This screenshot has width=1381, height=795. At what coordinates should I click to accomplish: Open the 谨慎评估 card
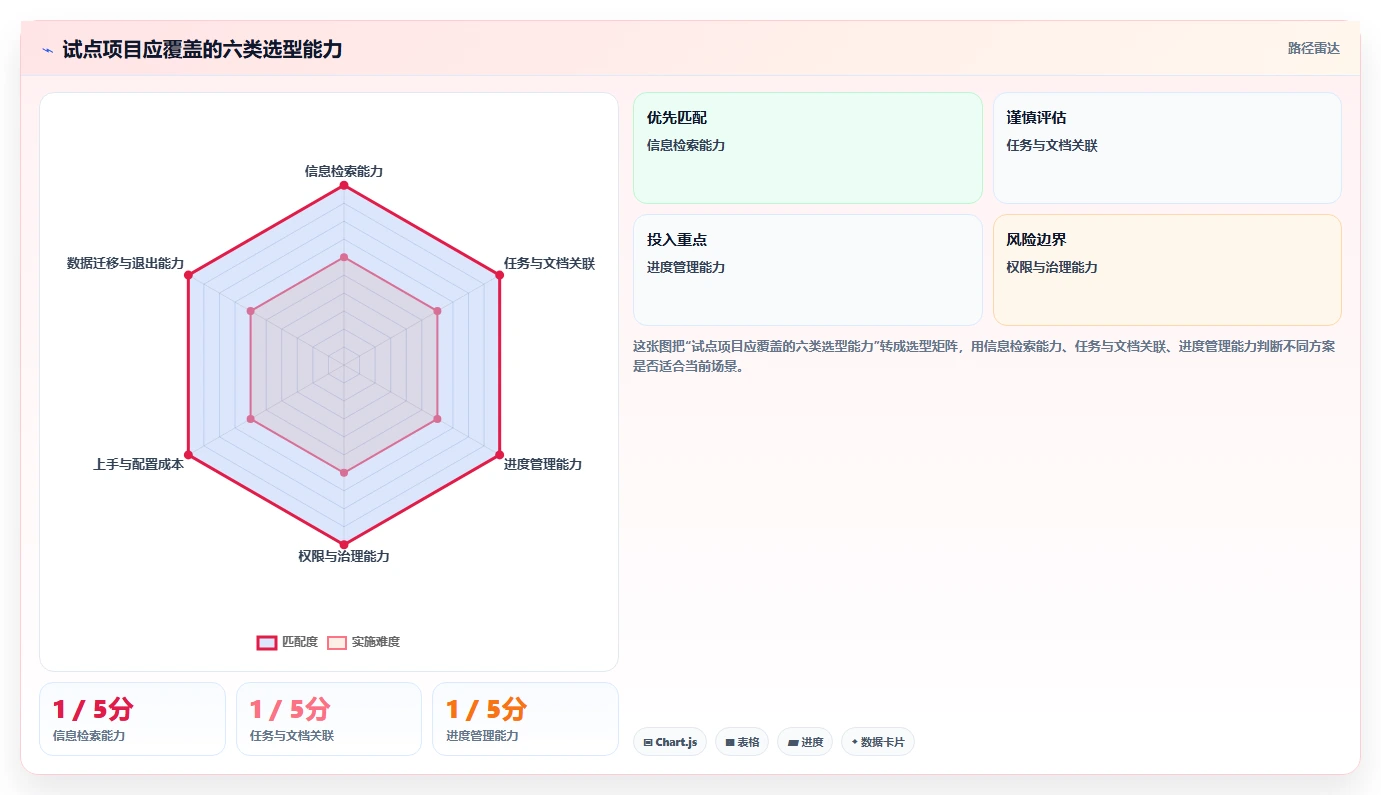click(1167, 148)
